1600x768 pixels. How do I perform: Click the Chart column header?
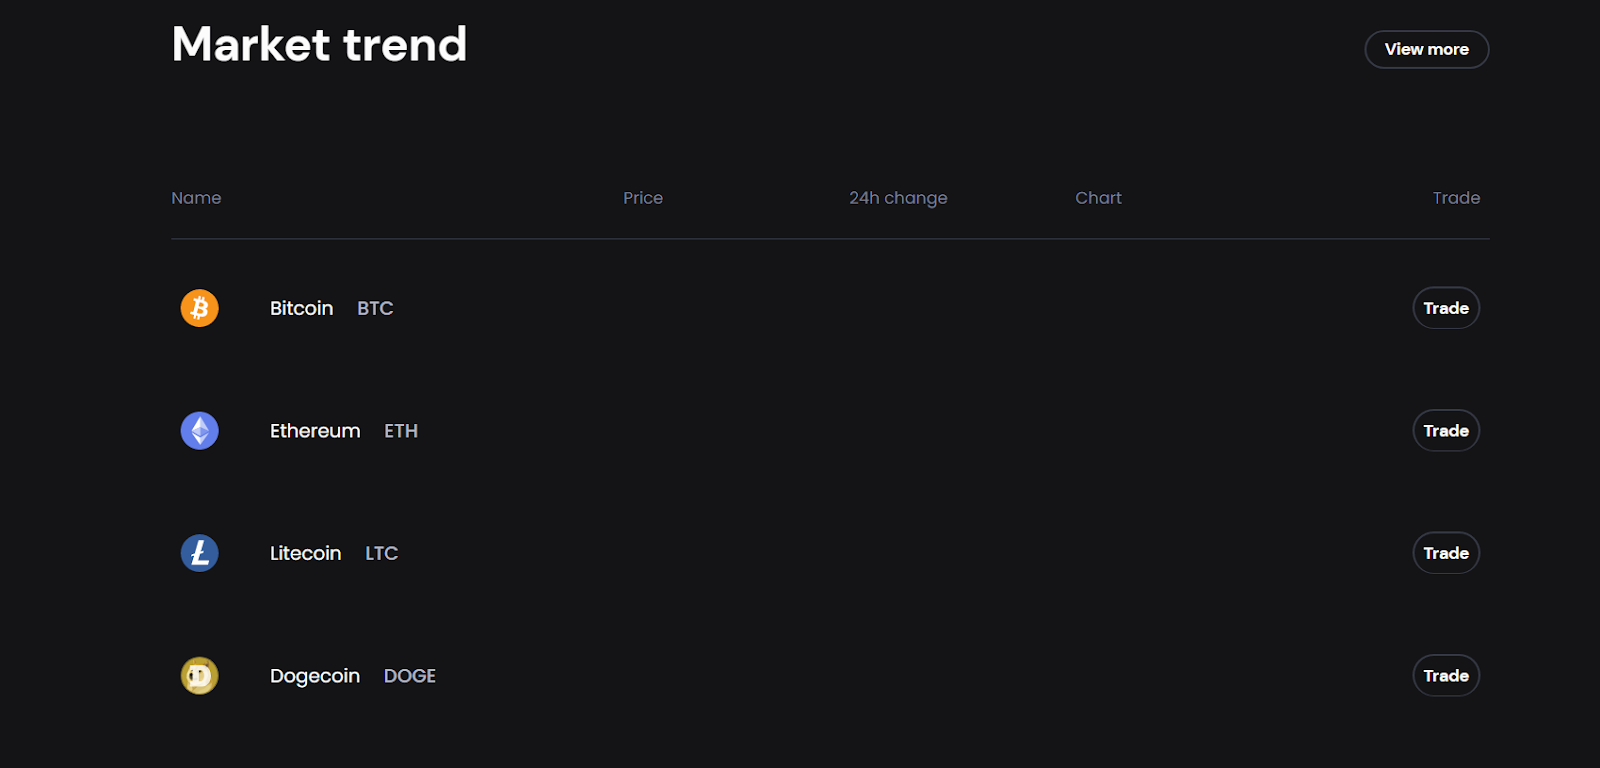pos(1098,198)
